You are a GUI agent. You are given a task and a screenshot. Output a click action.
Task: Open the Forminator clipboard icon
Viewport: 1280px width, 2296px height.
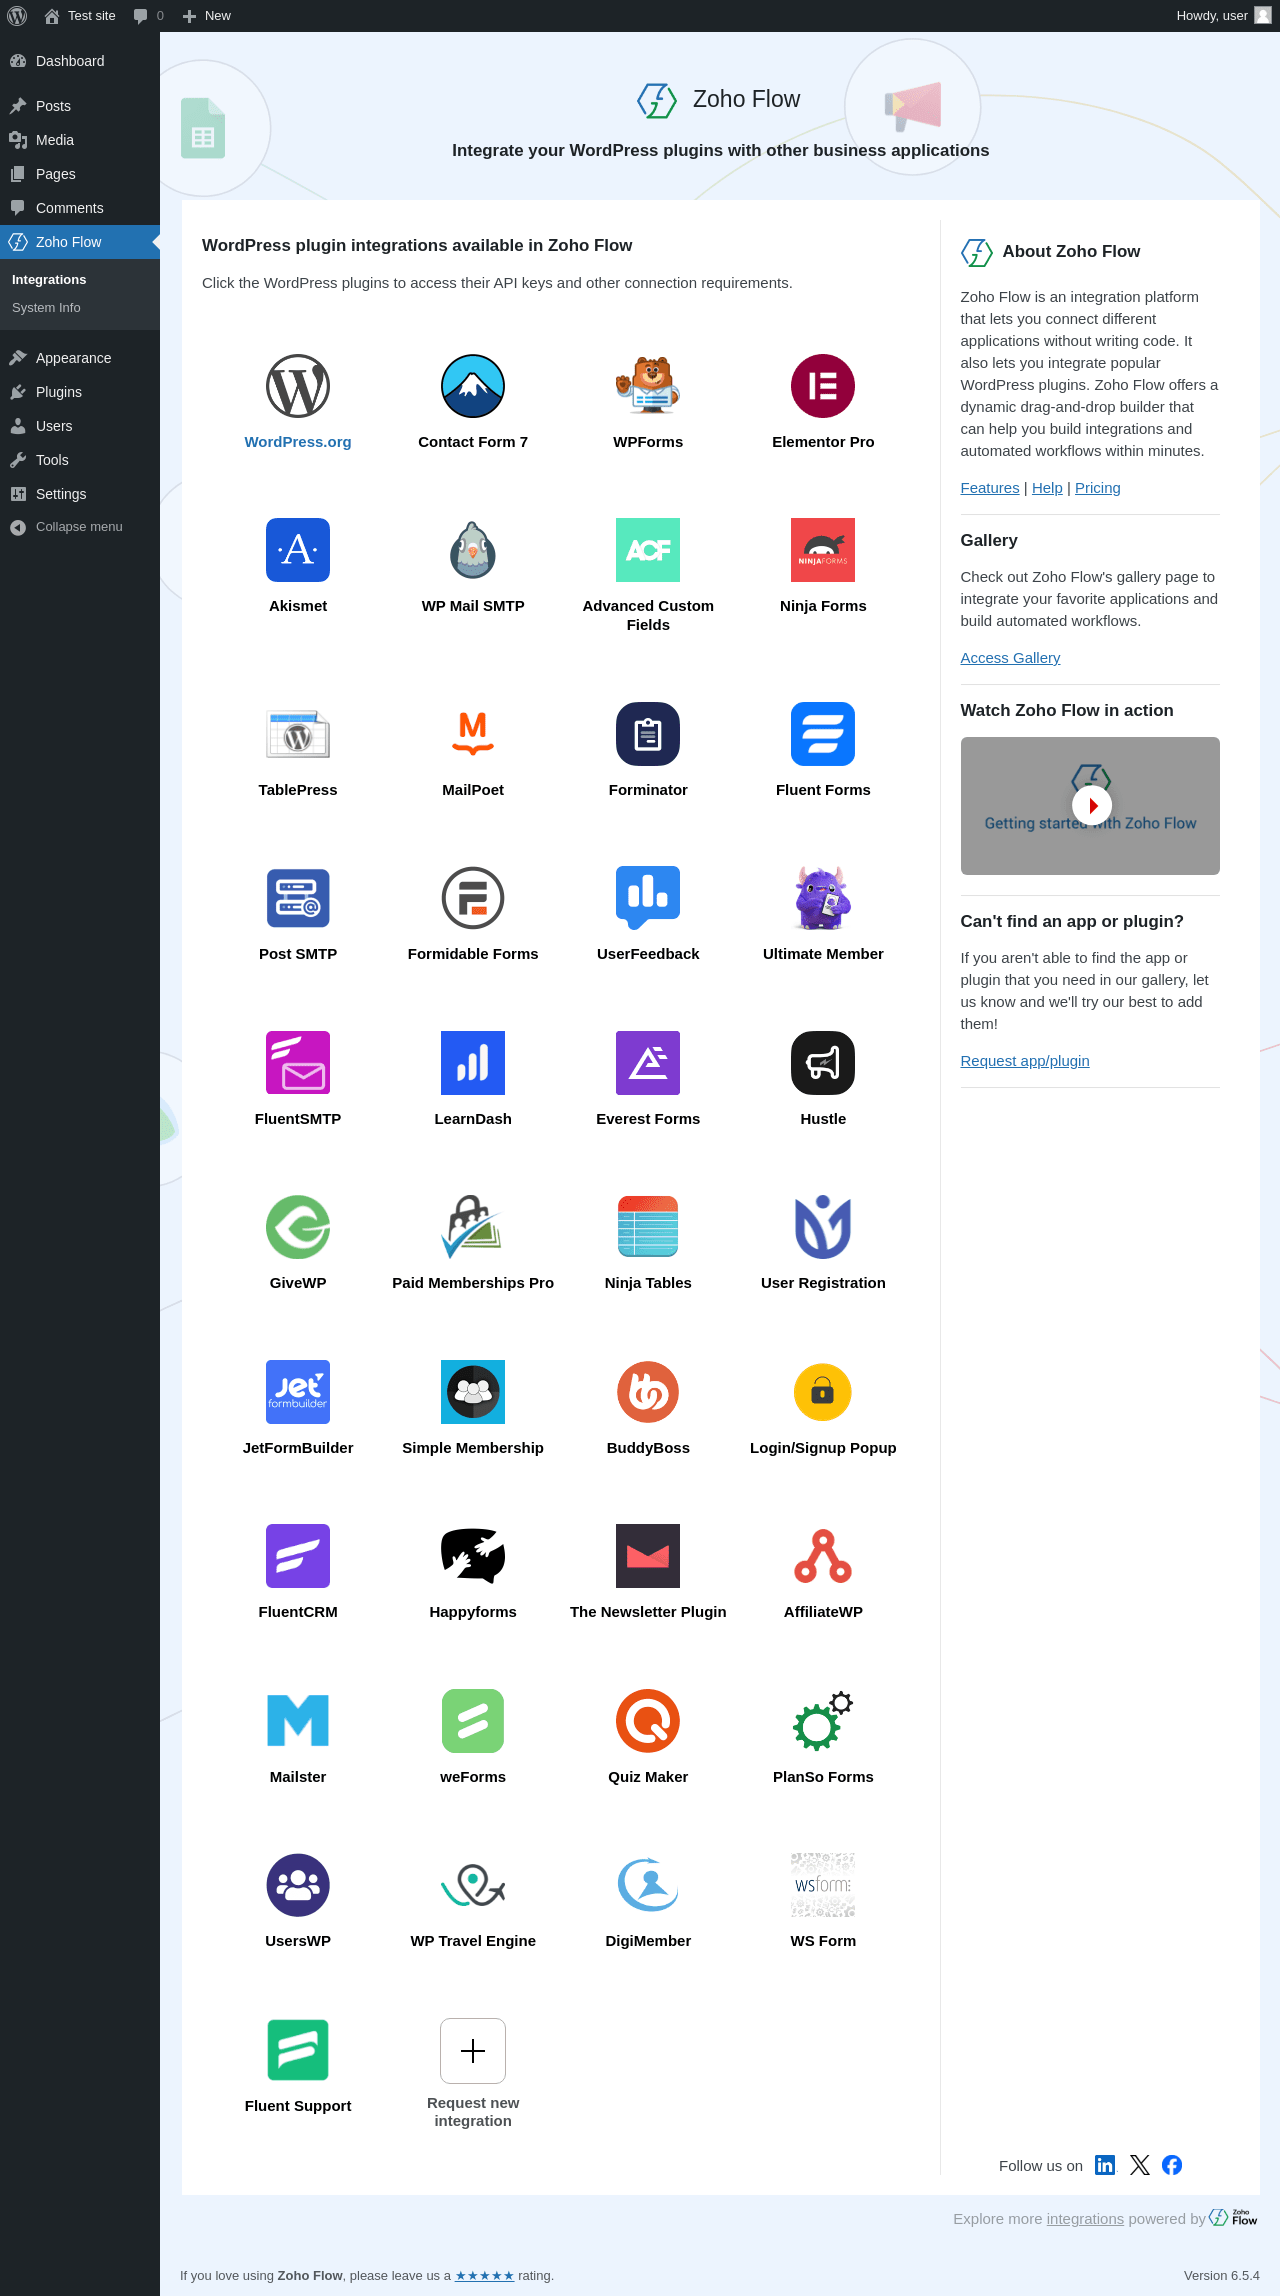(648, 734)
